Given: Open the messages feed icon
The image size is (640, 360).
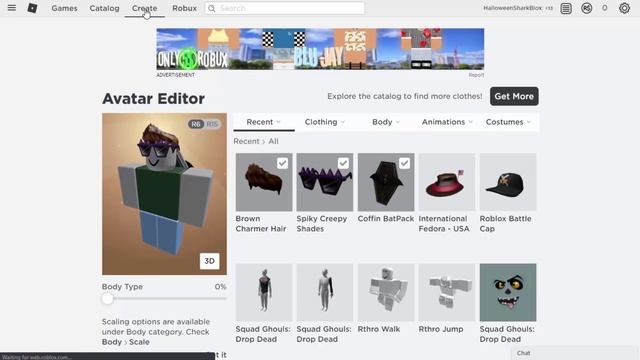Looking at the screenshot, I should 566,8.
